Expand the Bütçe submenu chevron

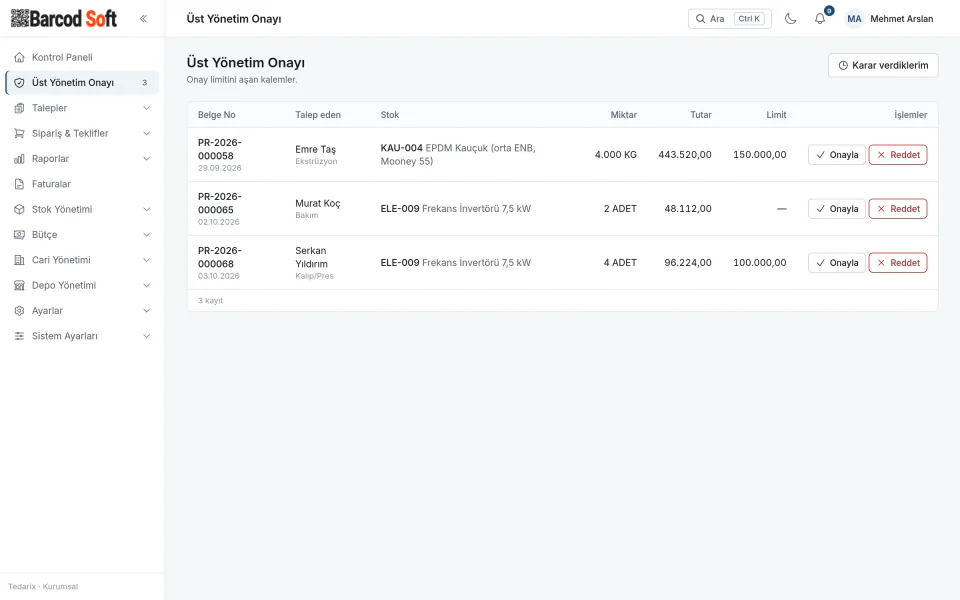click(x=146, y=234)
